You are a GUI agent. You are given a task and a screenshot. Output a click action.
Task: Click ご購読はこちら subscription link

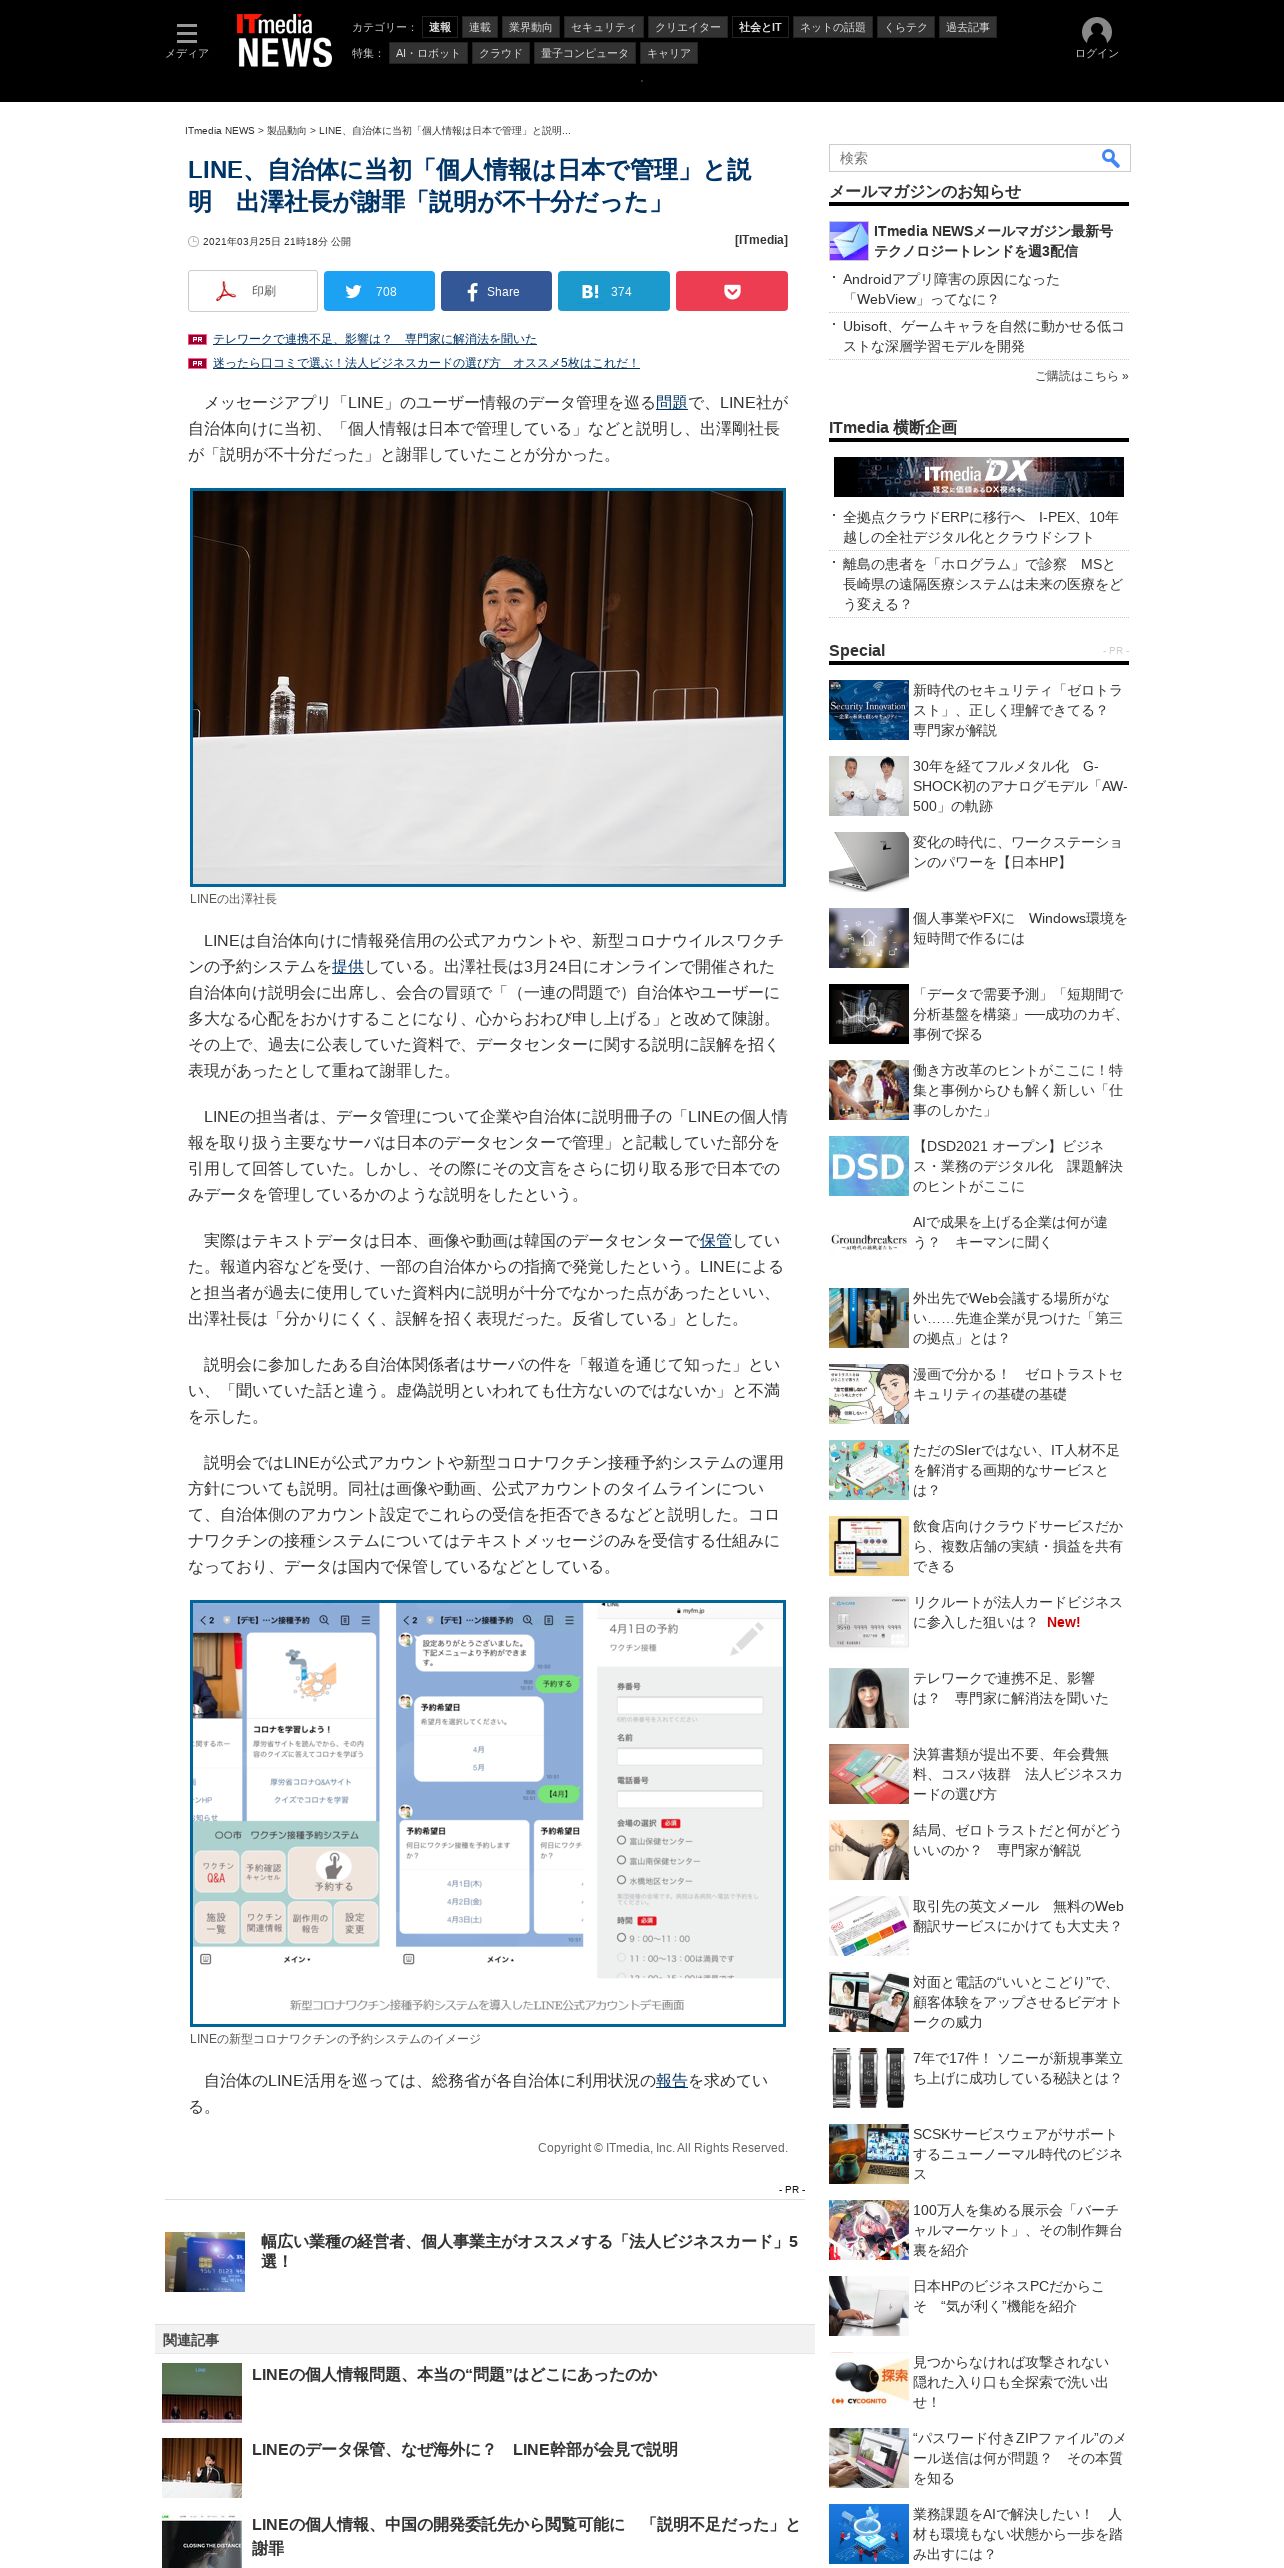(x=1081, y=376)
